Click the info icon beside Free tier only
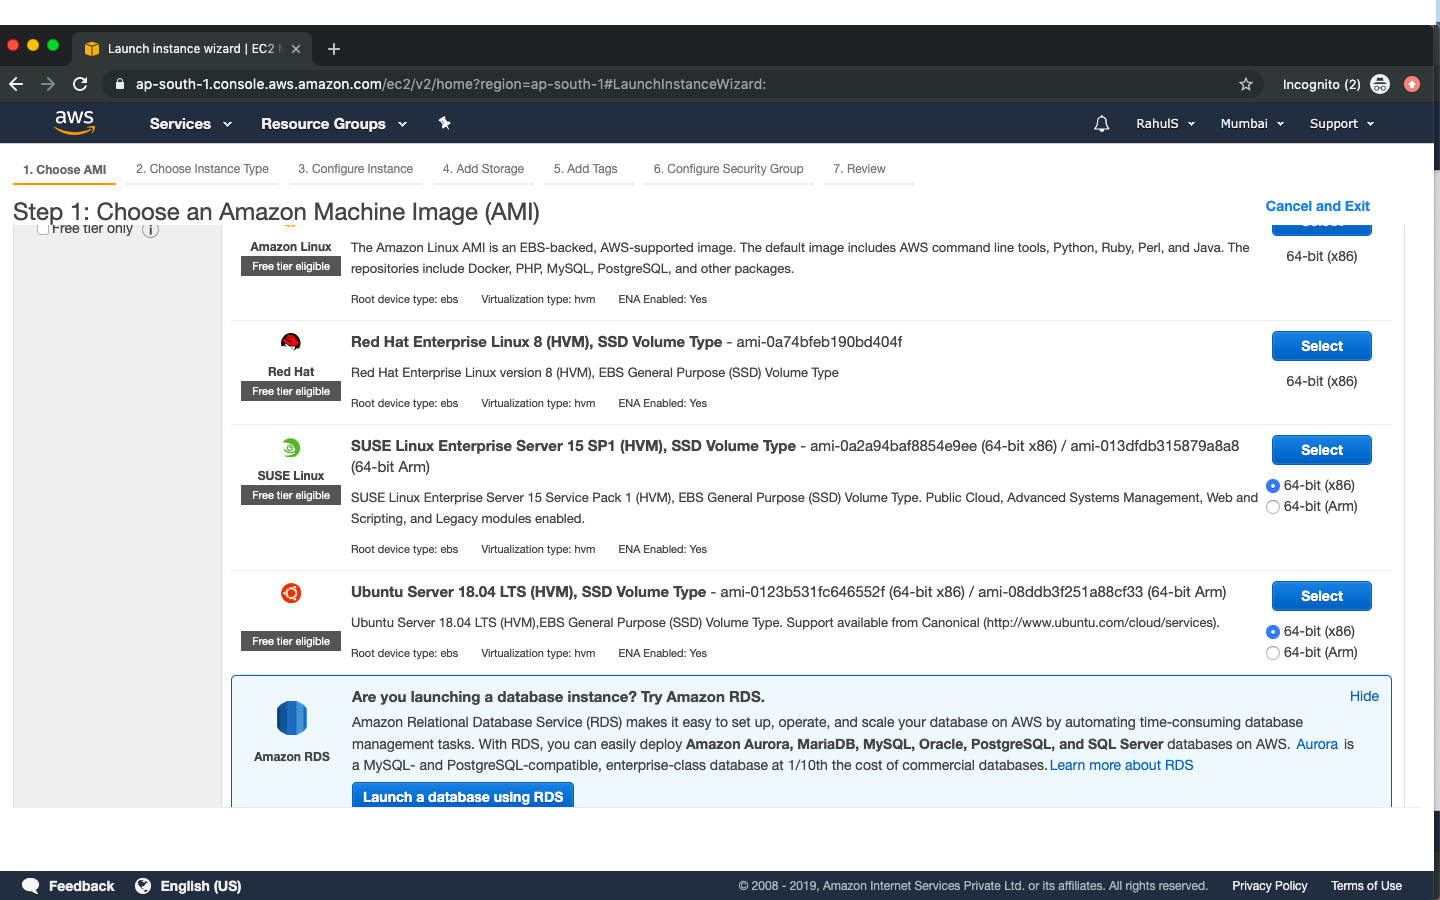Screen dimensions: 1440x900 (x=150, y=229)
